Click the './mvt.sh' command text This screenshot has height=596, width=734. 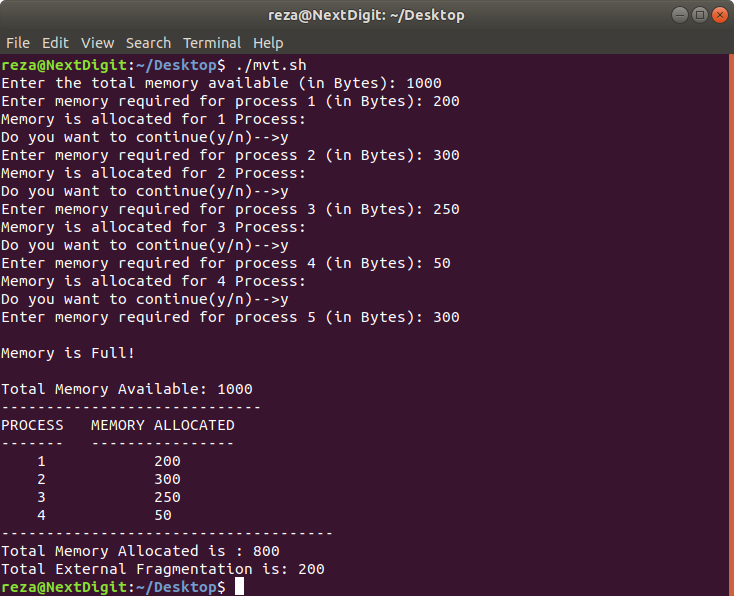pos(271,65)
